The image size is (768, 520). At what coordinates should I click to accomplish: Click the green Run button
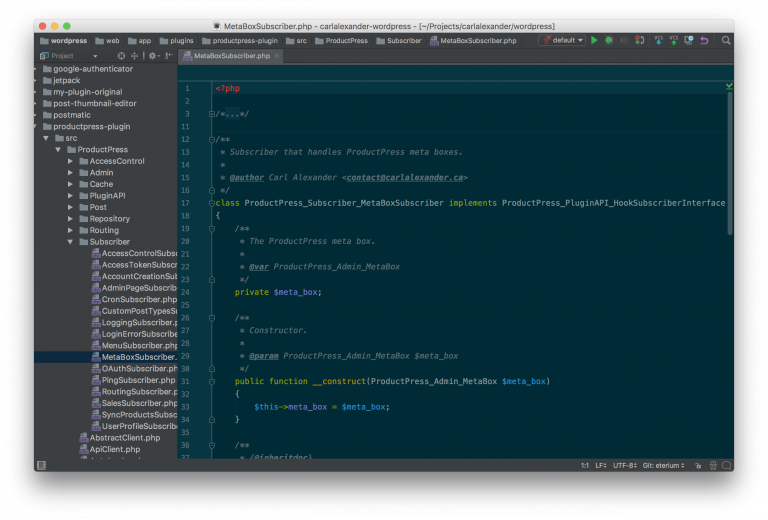pyautogui.click(x=594, y=41)
